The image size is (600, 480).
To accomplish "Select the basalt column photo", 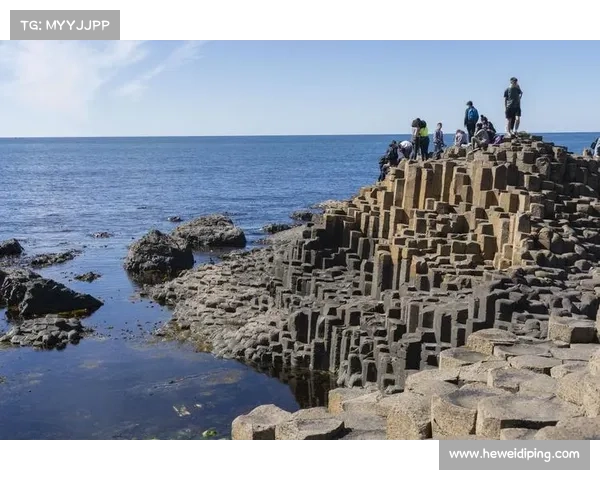I will pyautogui.click(x=300, y=240).
